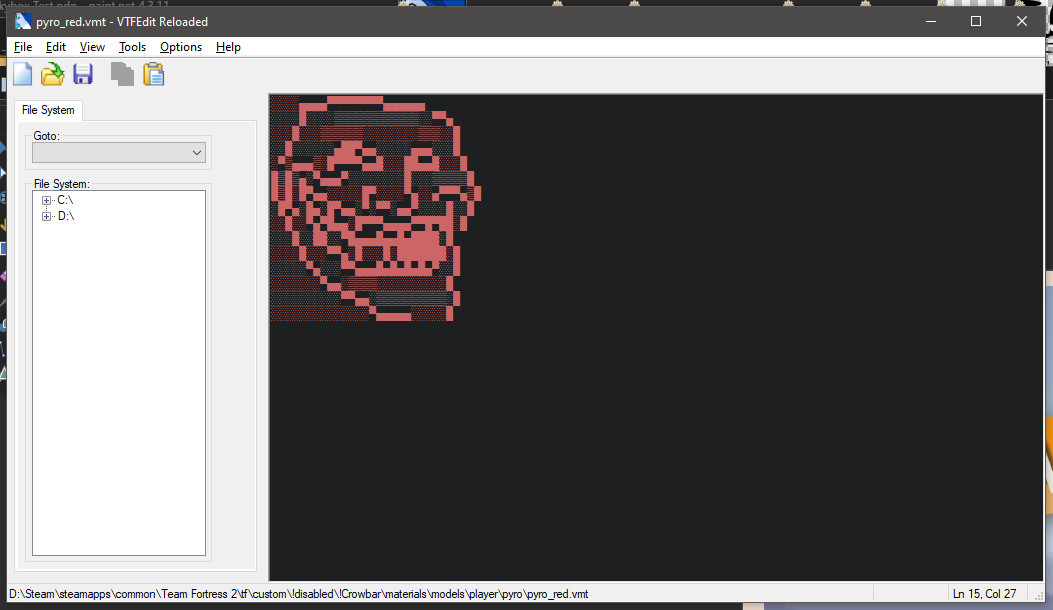Screen dimensions: 1053x610
Task: Save pyro_red.vmt with the floppy disk icon
Action: point(82,73)
